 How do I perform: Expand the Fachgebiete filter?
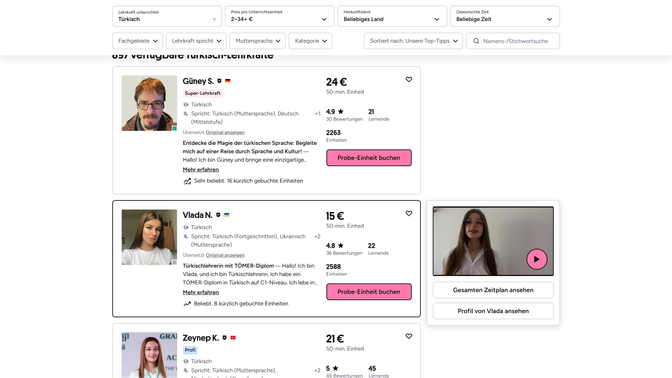[x=138, y=41]
